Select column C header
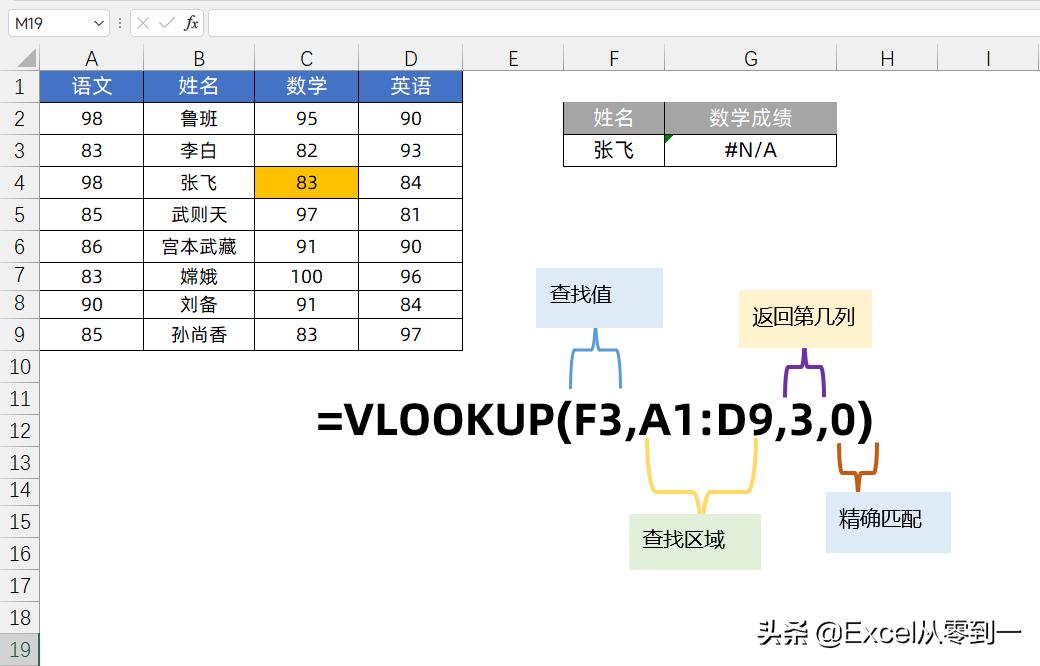The image size is (1040, 666). click(306, 58)
